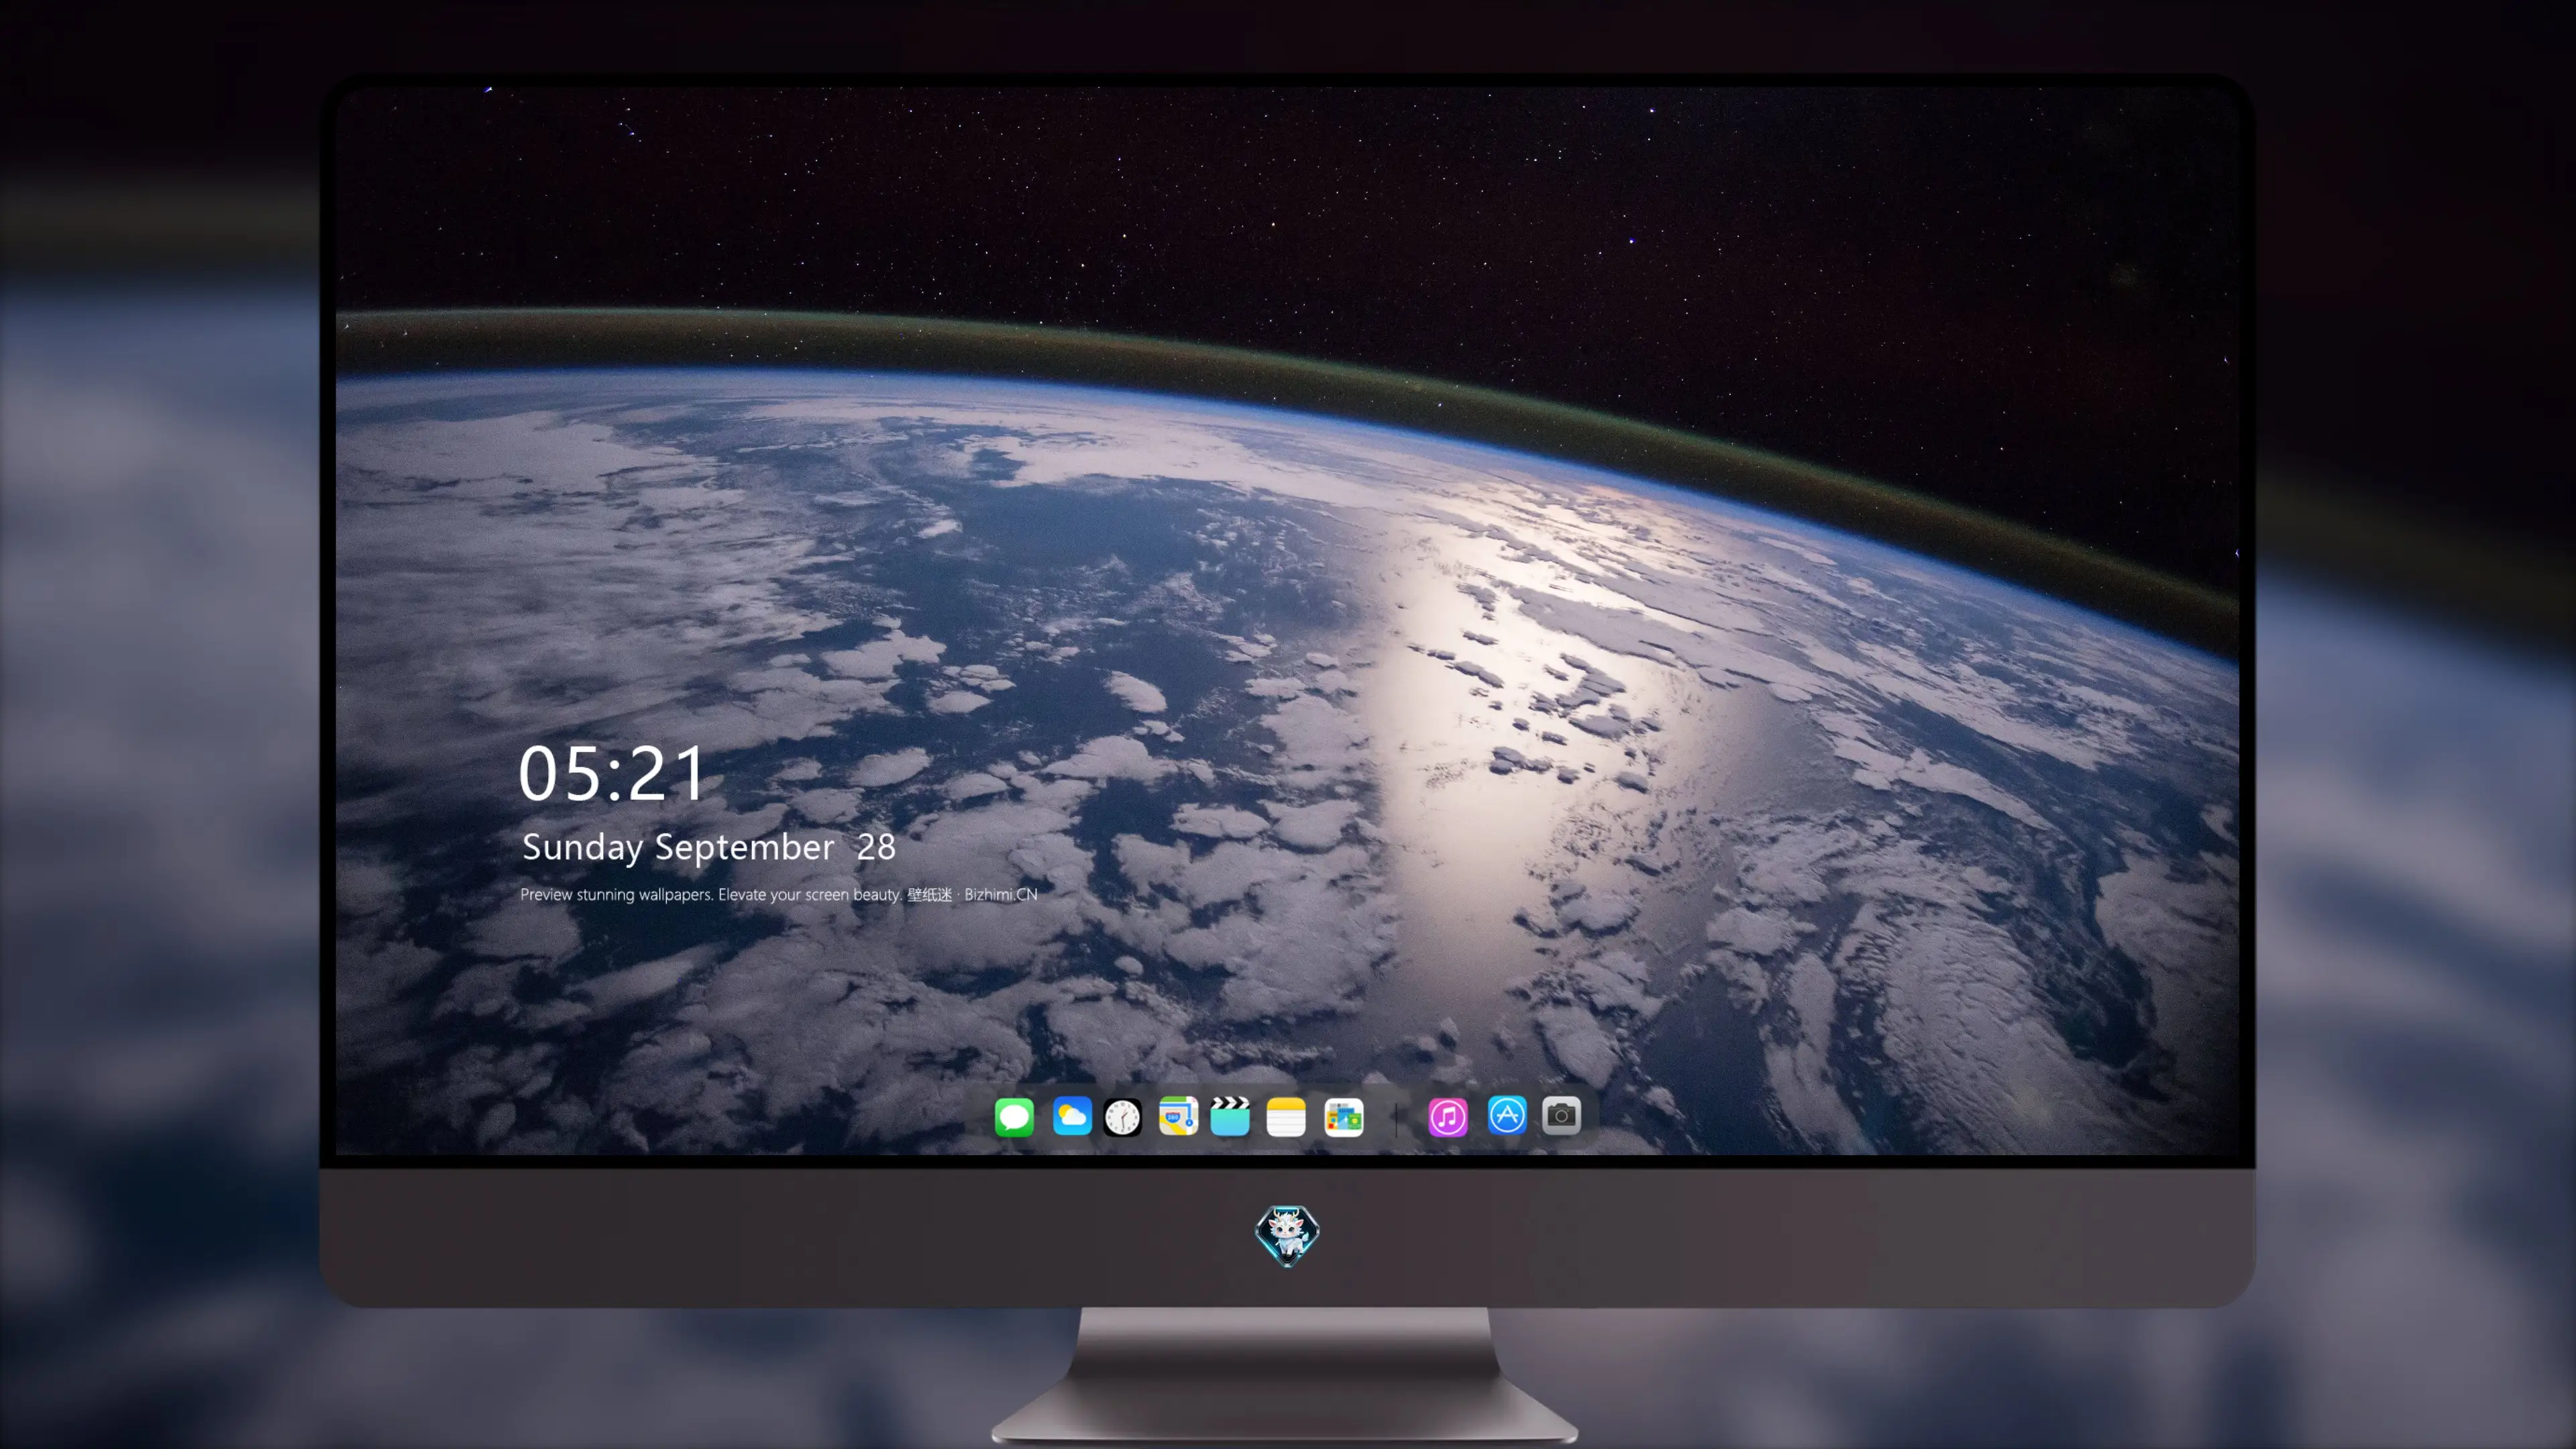Viewport: 2576px width, 1449px height.
Task: Launch the pink iTunes Store music icon
Action: [x=1448, y=1117]
